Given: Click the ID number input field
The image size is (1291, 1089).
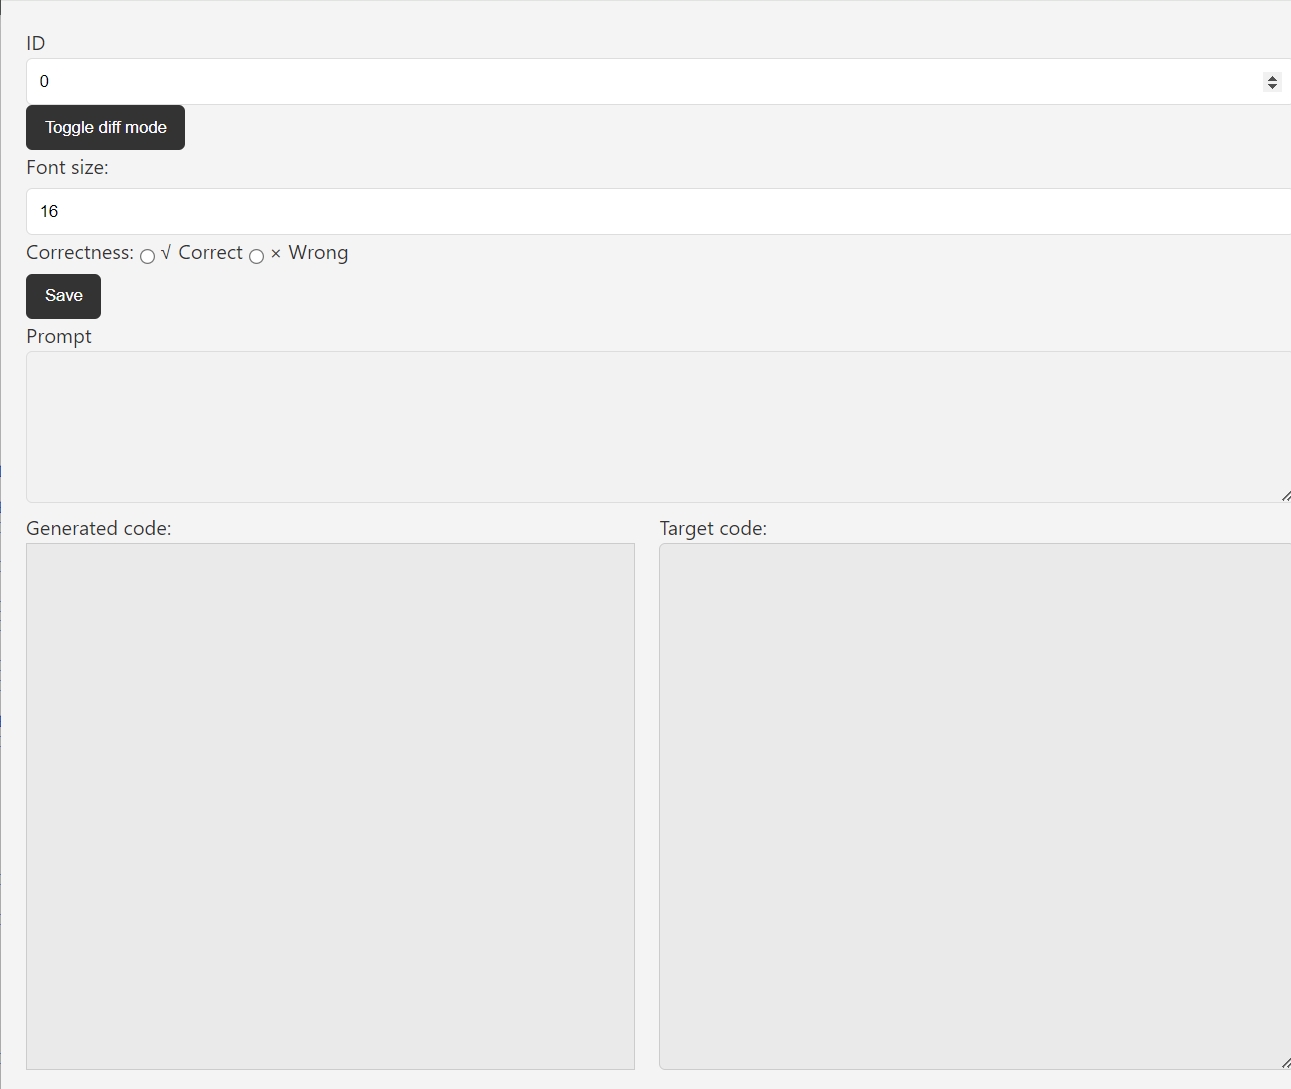Looking at the screenshot, I should point(658,81).
